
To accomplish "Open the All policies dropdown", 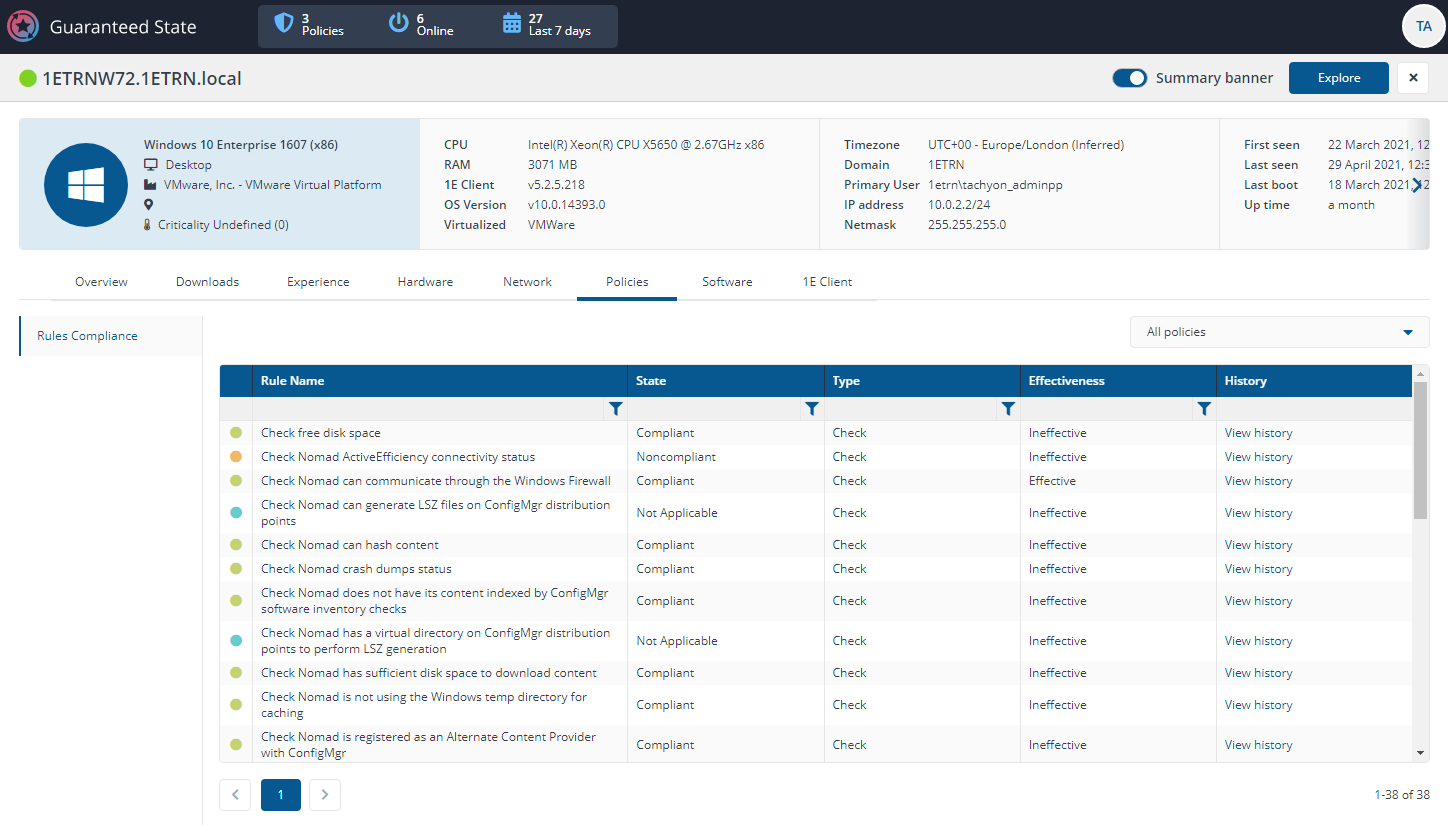I will (x=1279, y=332).
